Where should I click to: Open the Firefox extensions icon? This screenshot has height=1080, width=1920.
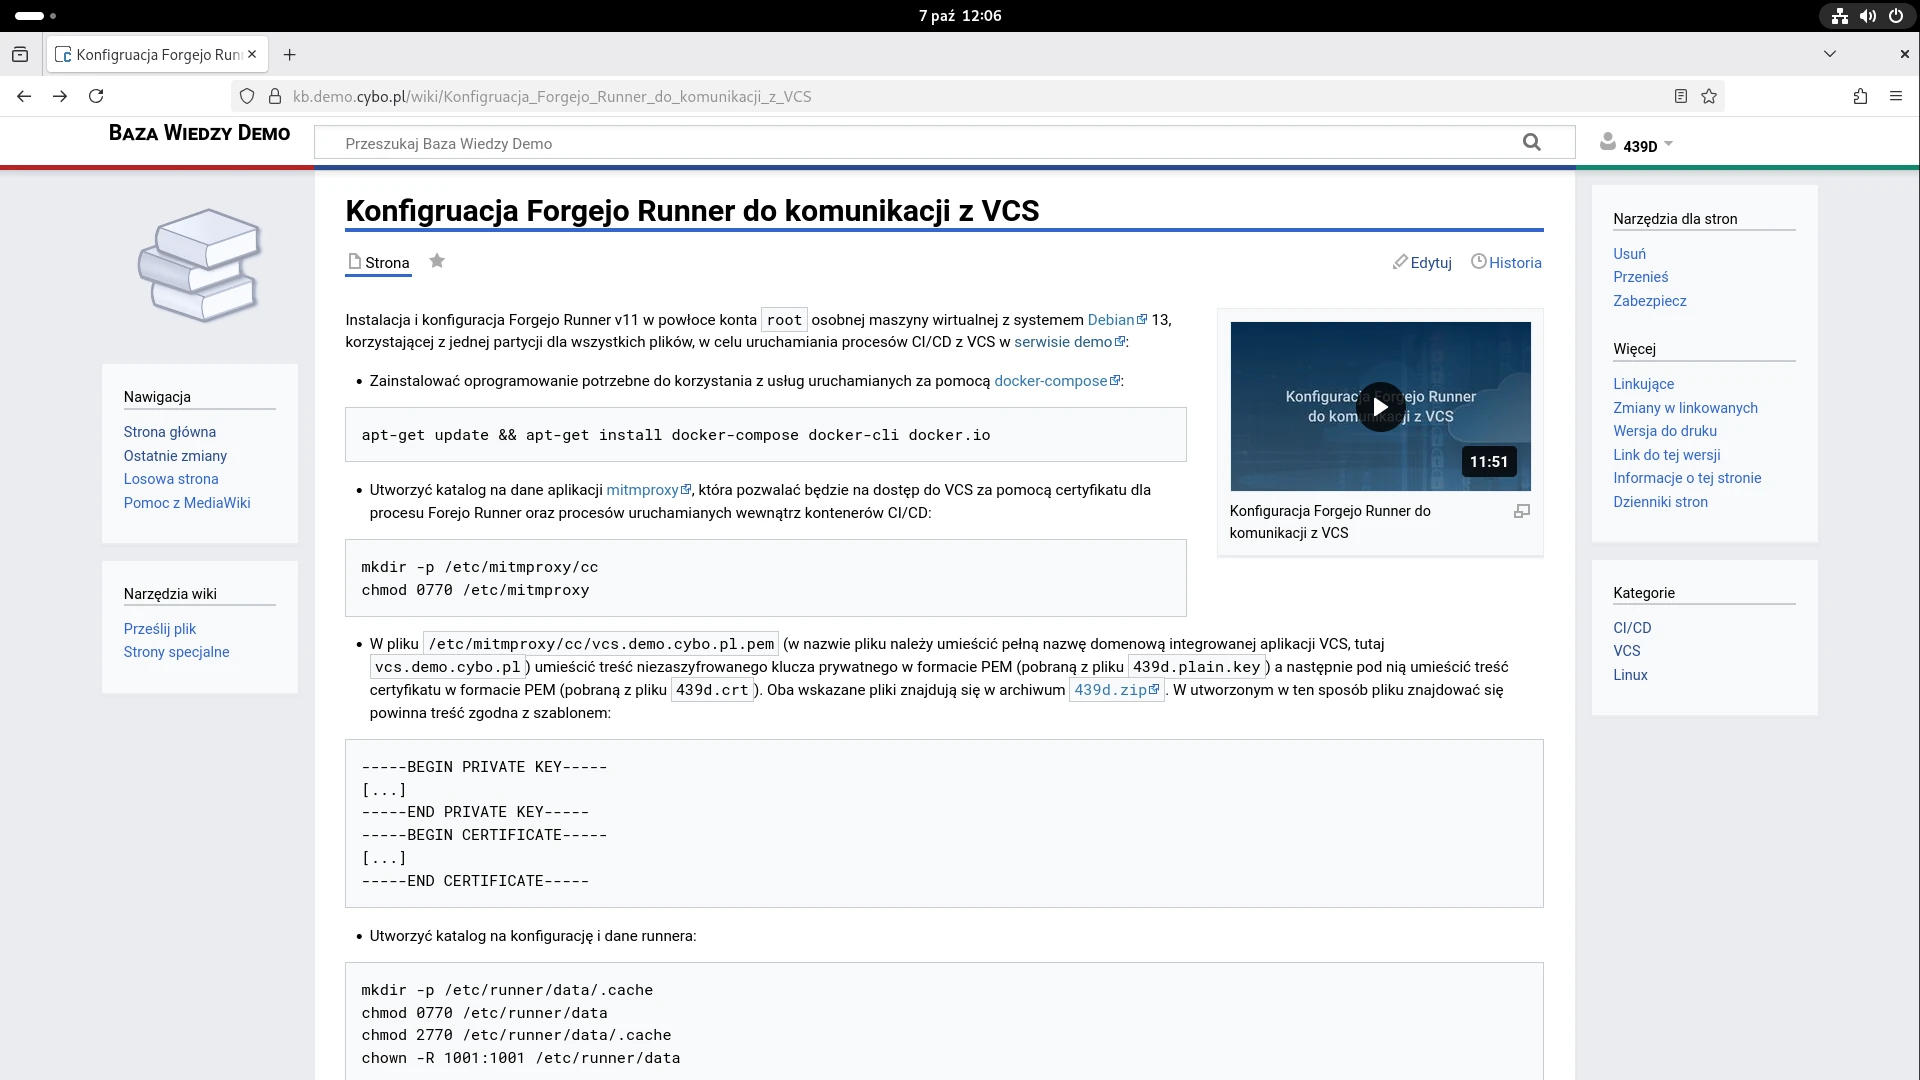(1860, 96)
